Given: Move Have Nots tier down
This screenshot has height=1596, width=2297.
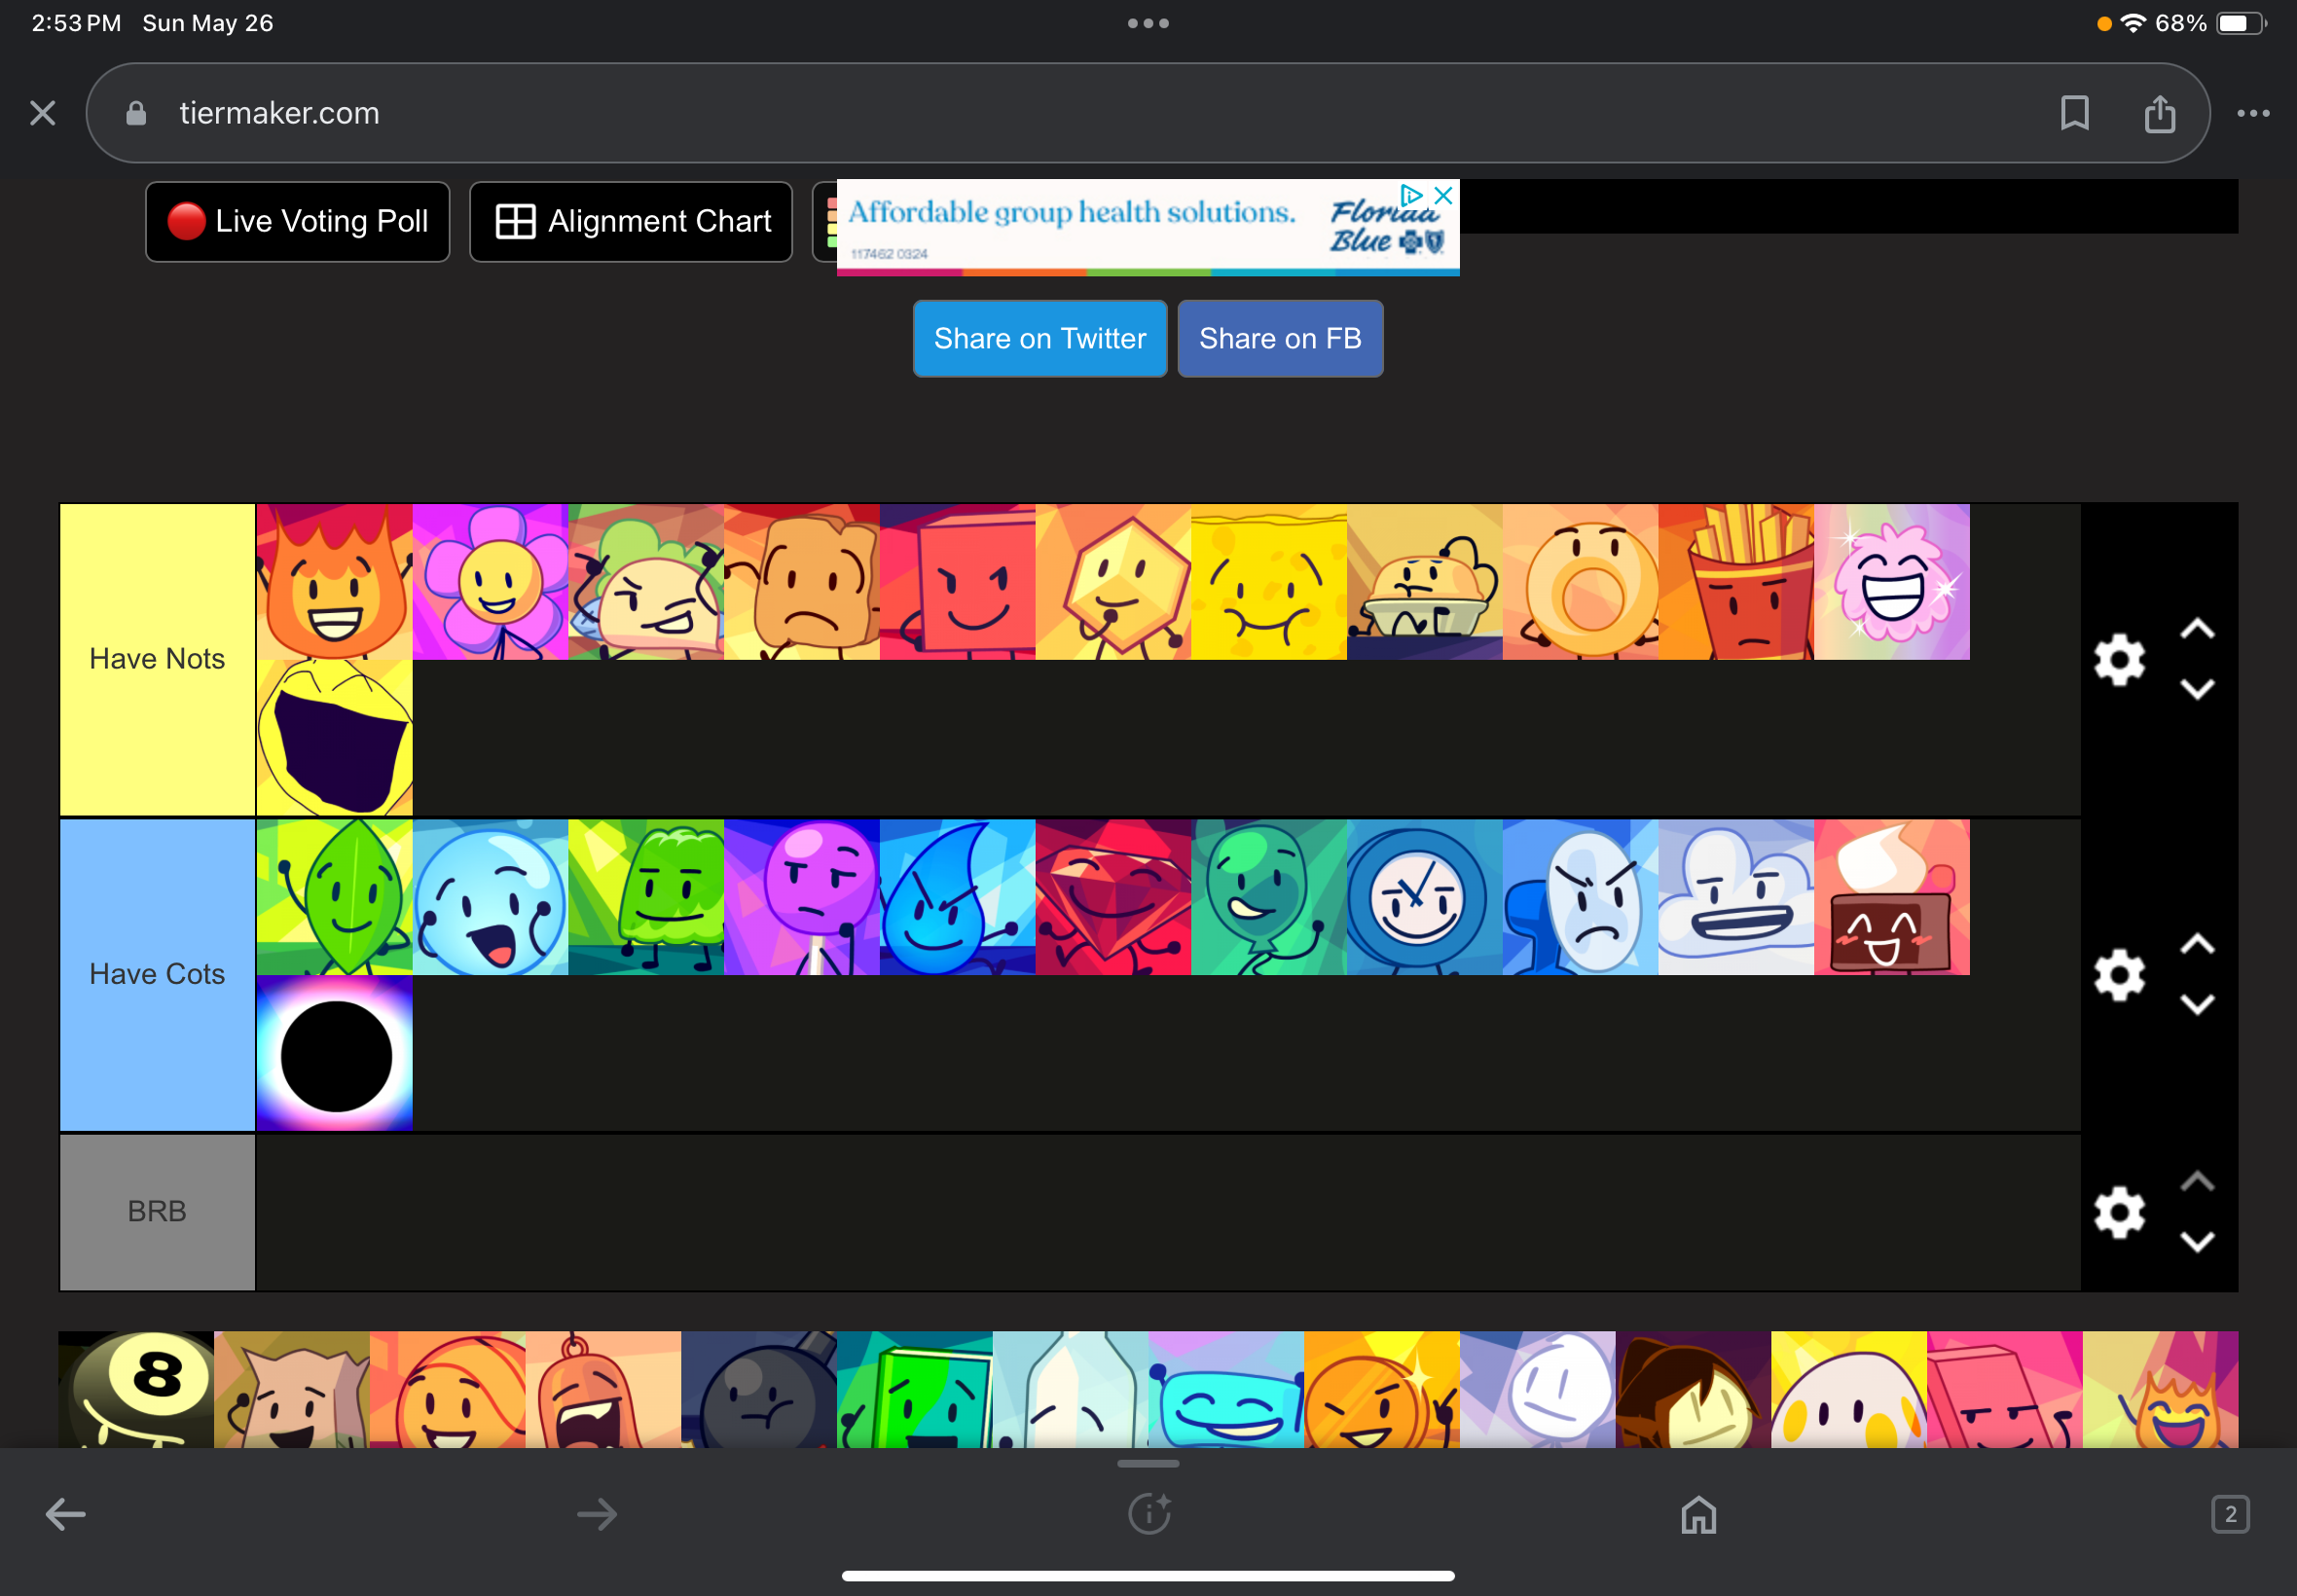Looking at the screenshot, I should [2196, 689].
